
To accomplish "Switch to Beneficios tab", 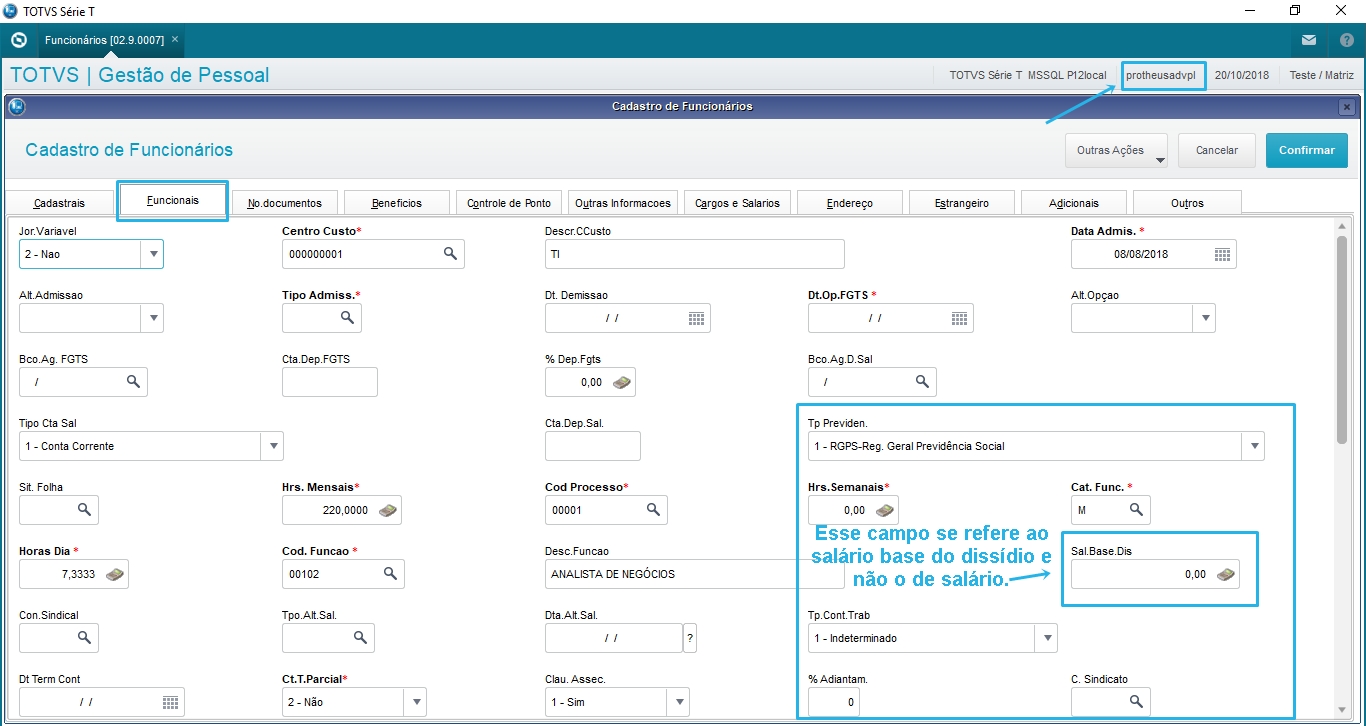I will [397, 203].
